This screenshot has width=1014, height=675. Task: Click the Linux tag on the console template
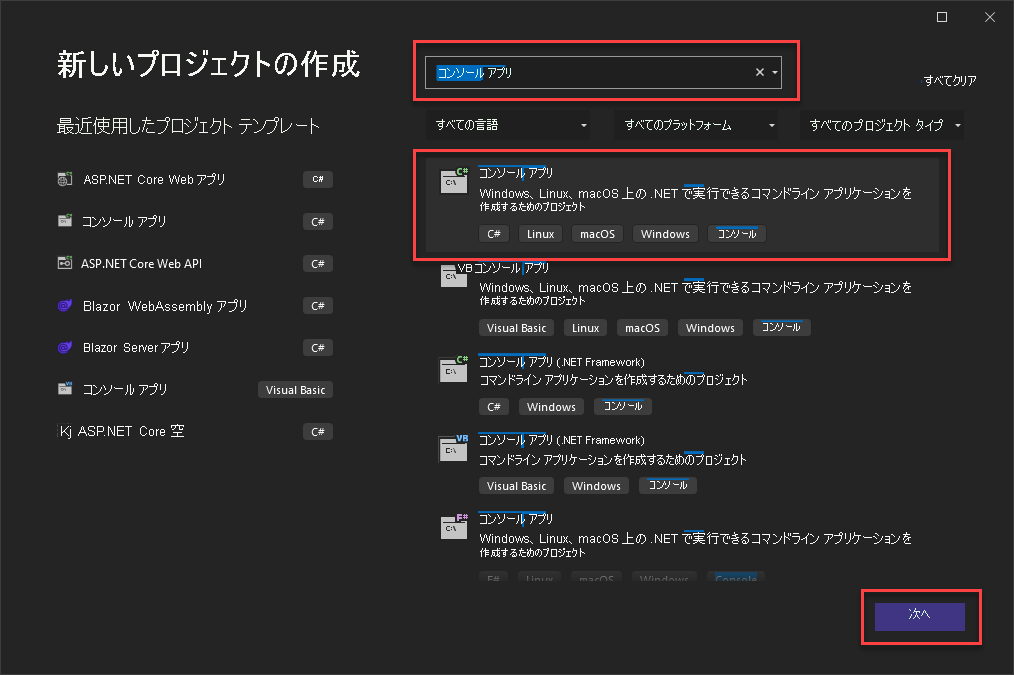pyautogui.click(x=539, y=233)
